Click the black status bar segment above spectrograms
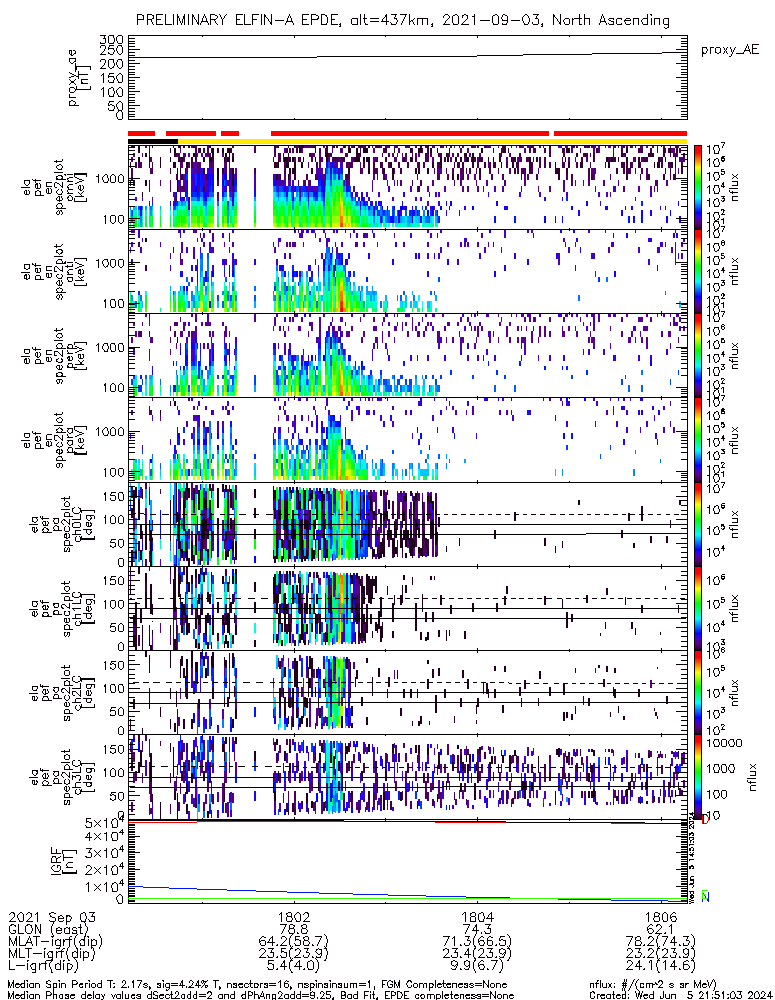This screenshot has width=775, height=1000. [152, 141]
